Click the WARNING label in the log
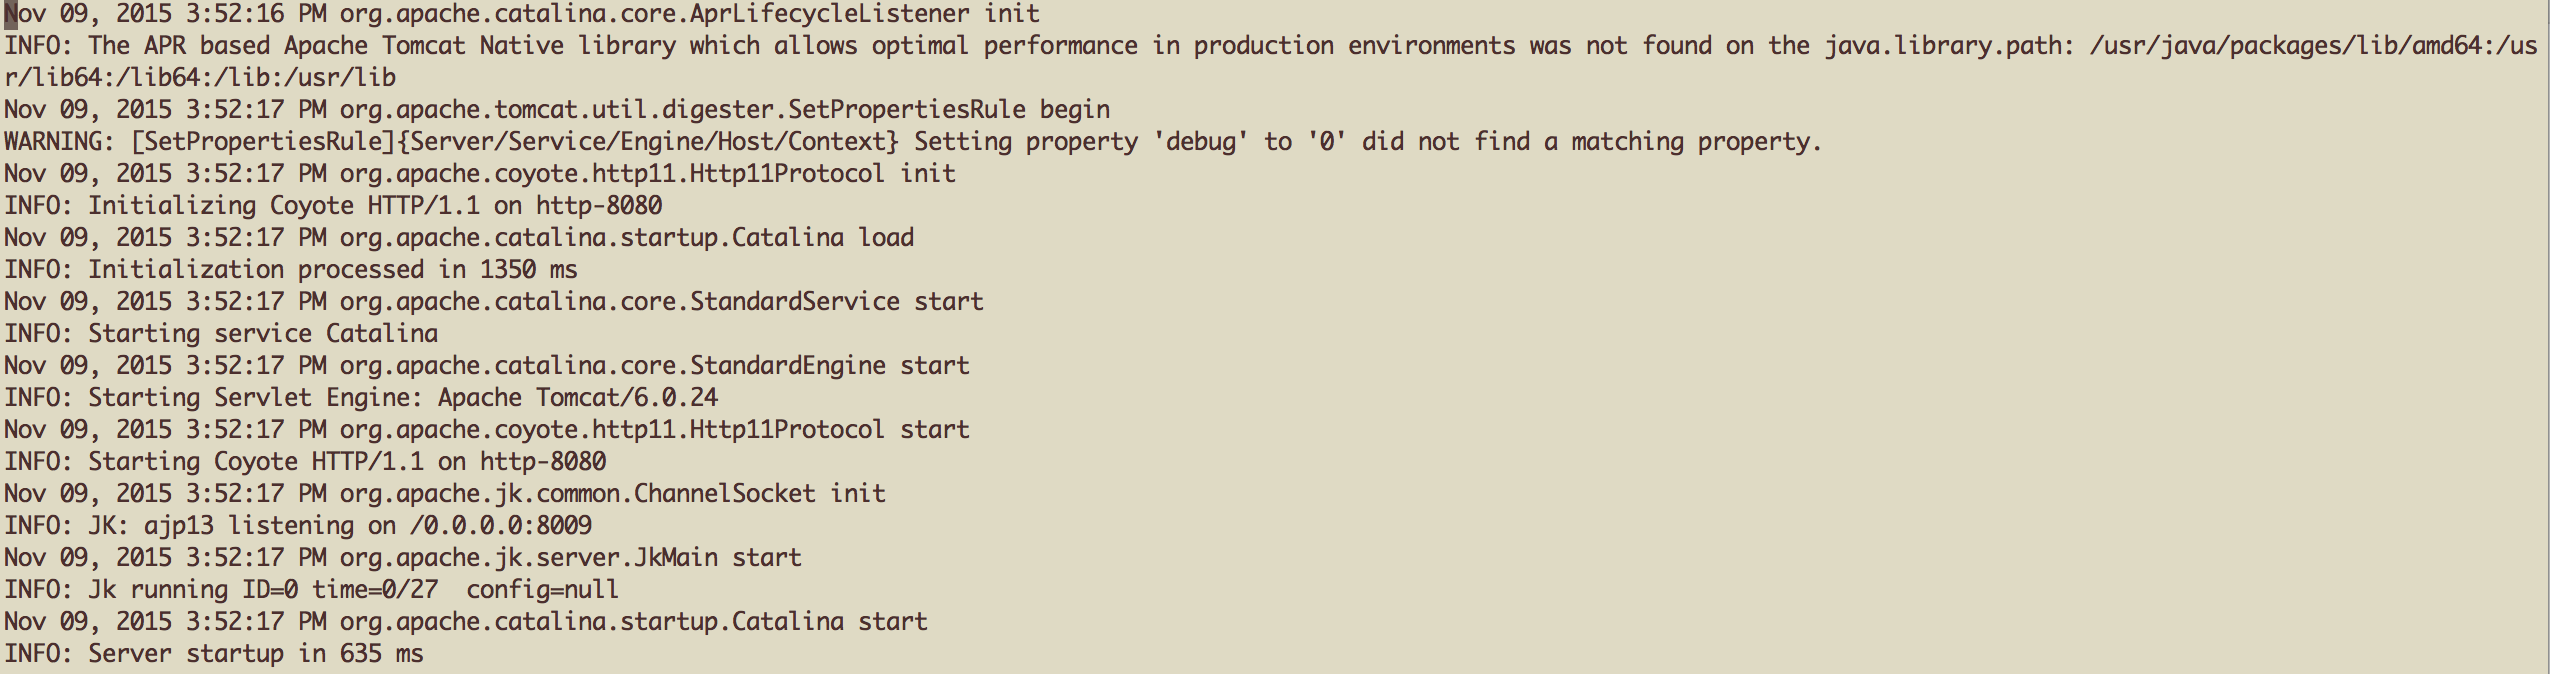Screen dimensions: 2550x674 tap(60, 142)
